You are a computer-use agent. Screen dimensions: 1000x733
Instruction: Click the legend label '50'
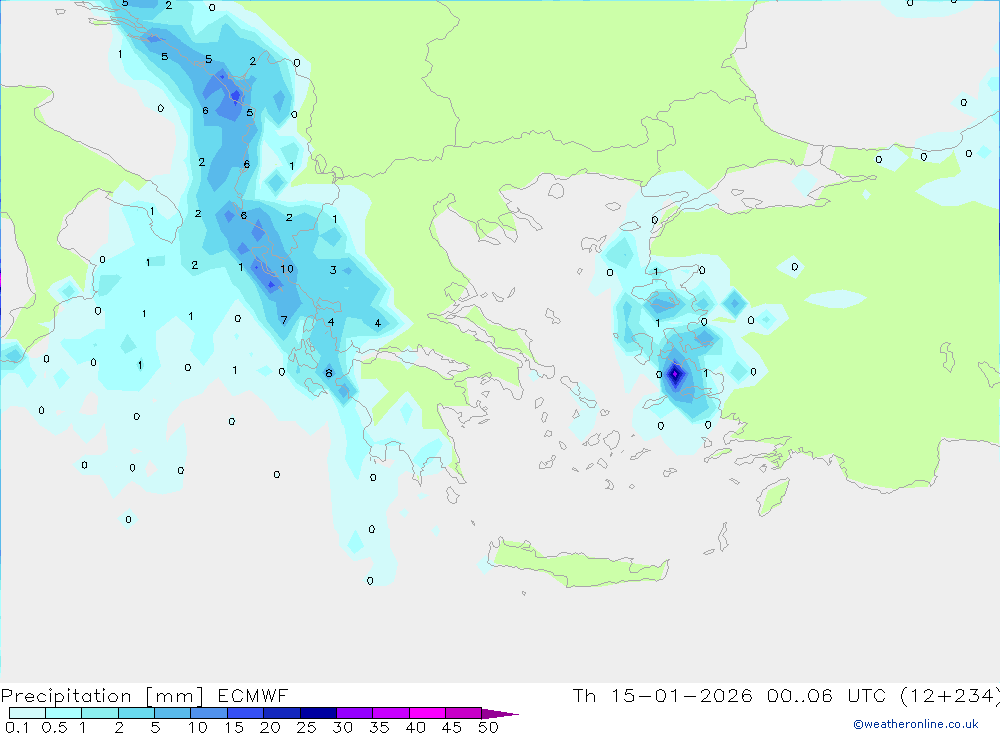[x=488, y=727]
